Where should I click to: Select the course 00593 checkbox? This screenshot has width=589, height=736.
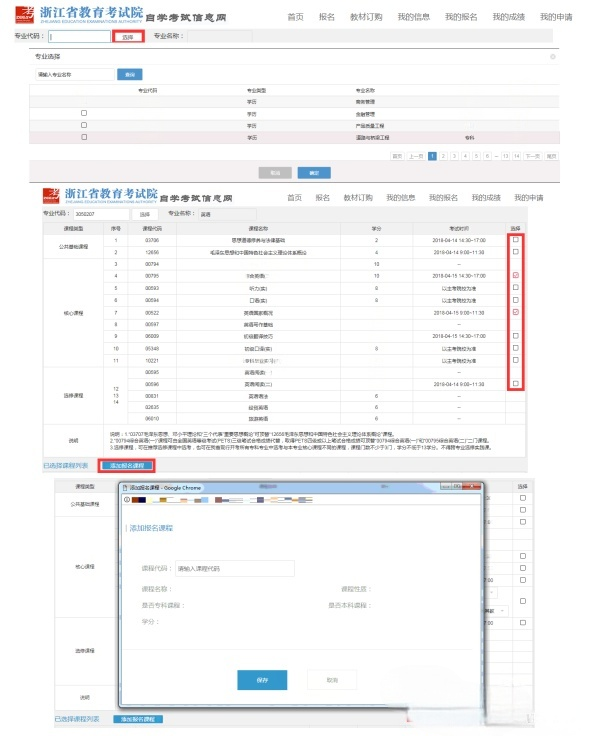[516, 287]
